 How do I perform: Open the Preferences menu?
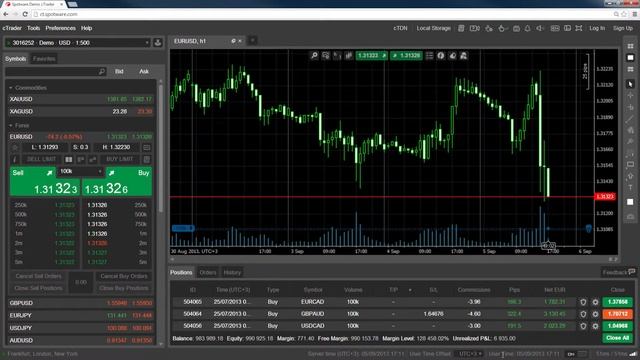pos(60,28)
